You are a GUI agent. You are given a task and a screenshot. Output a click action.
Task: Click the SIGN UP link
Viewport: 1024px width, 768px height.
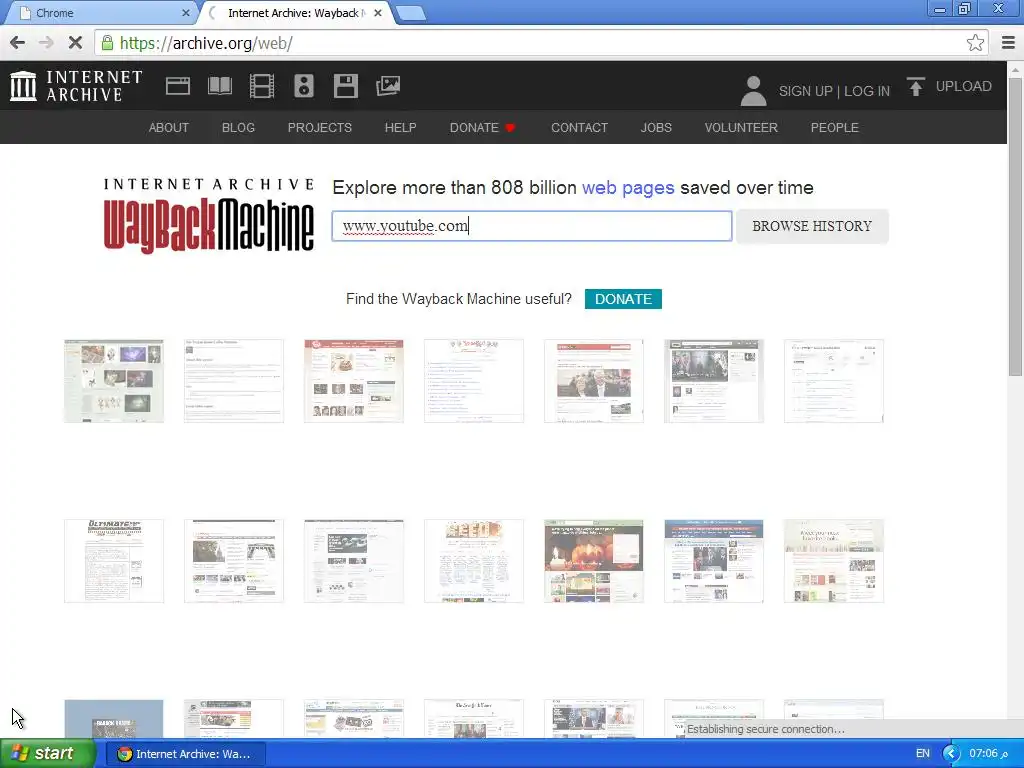tap(805, 91)
